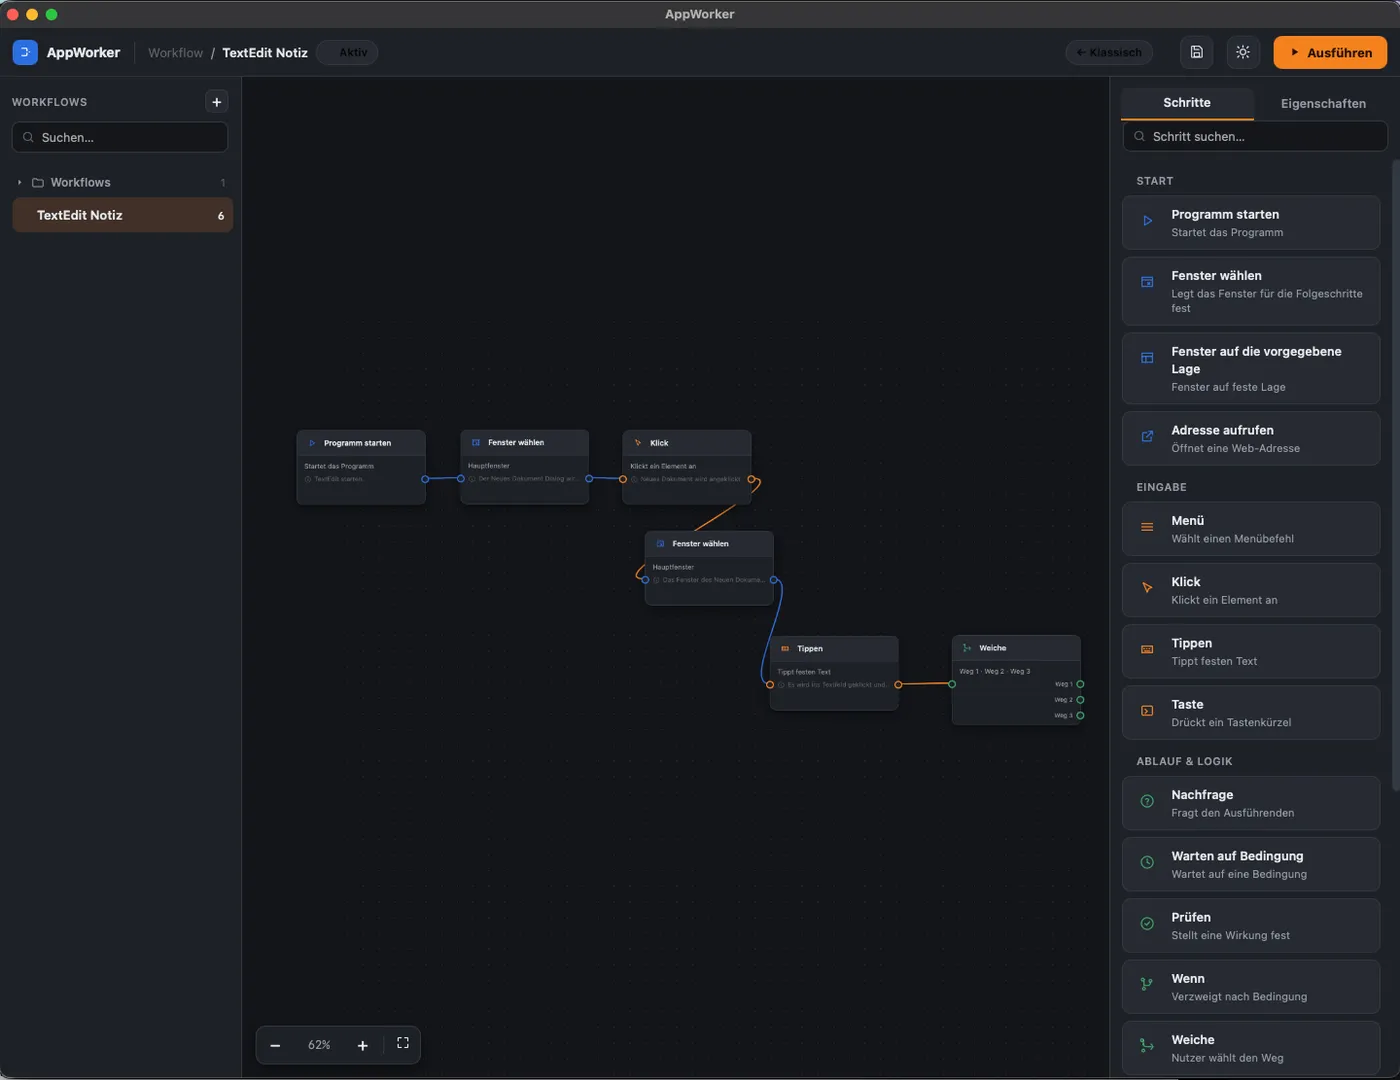Click the Klick cursor icon in step list
Image resolution: width=1400 pixels, height=1080 pixels.
1147,588
